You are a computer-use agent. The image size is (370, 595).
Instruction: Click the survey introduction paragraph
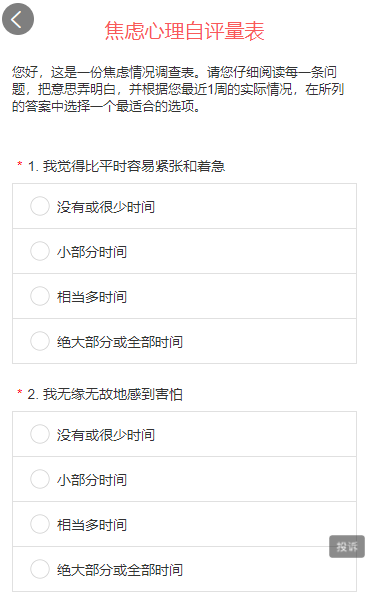tap(178, 89)
